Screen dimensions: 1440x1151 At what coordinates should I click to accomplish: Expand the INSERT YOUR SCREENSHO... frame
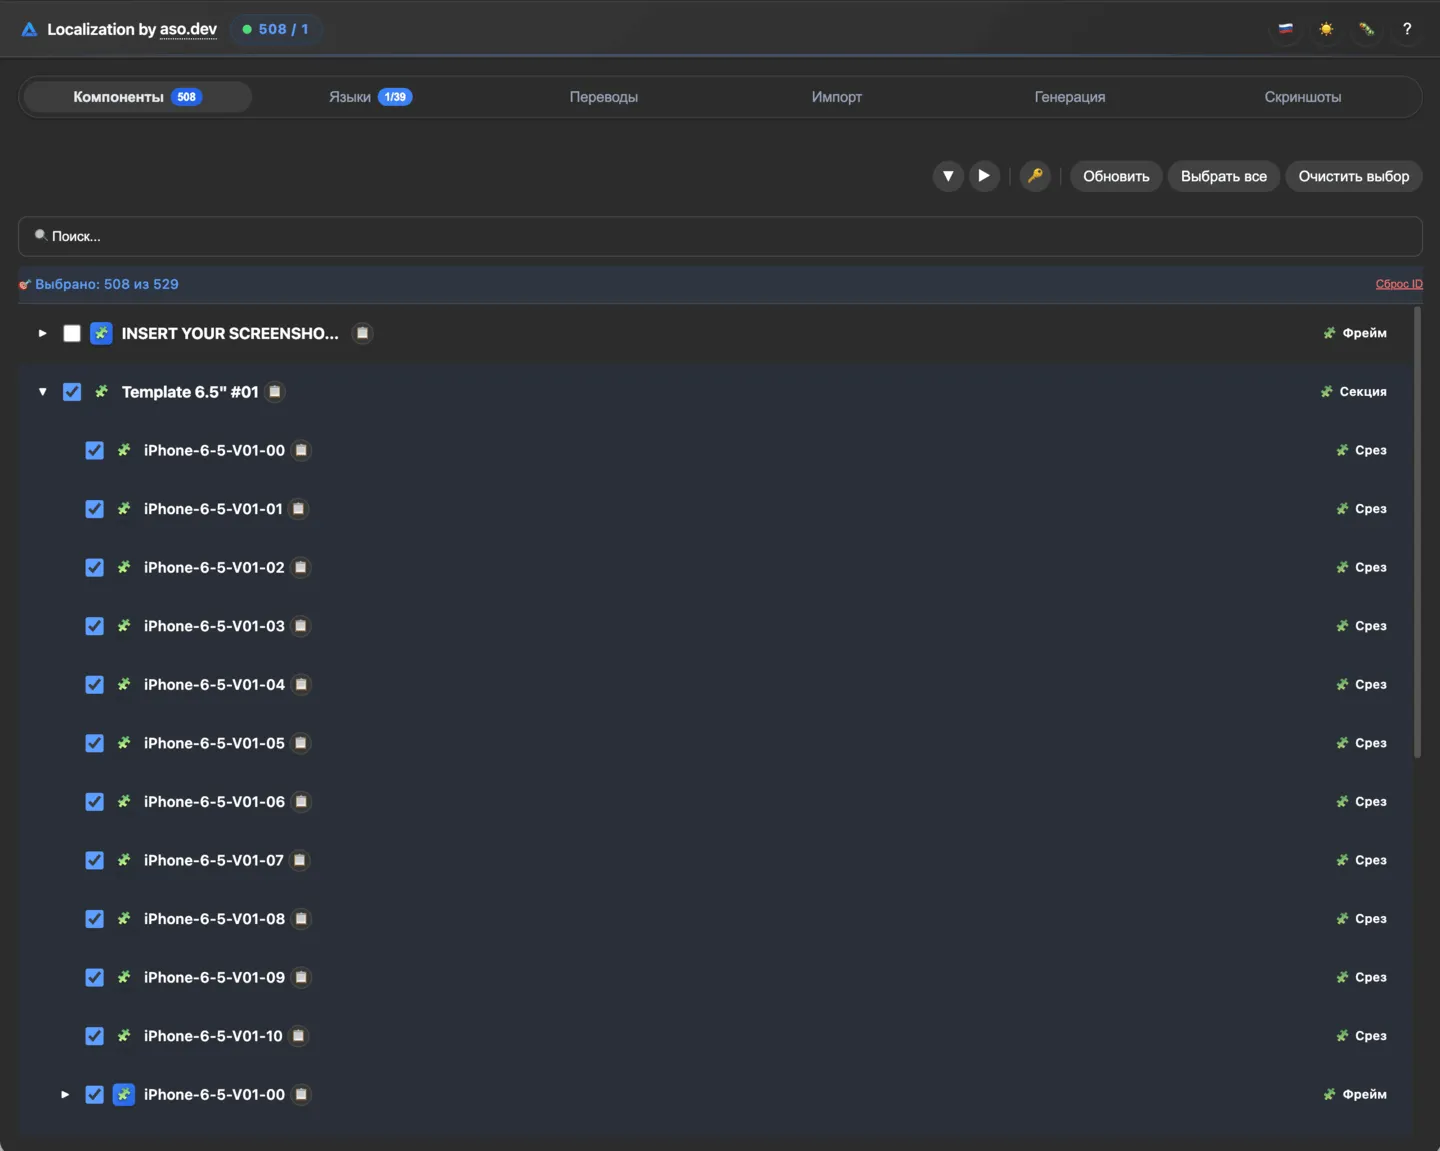tap(42, 333)
